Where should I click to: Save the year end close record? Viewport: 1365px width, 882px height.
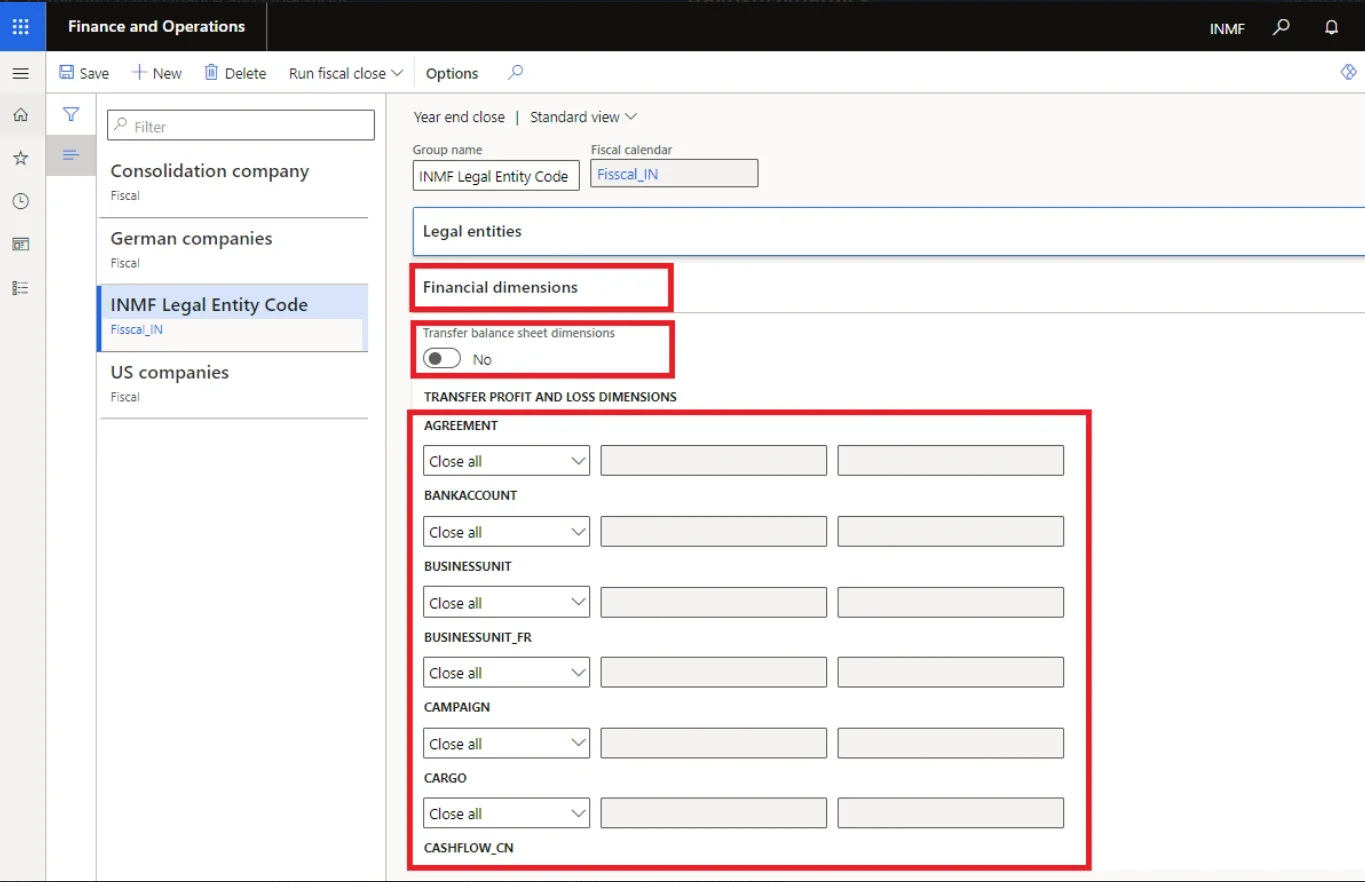(84, 73)
